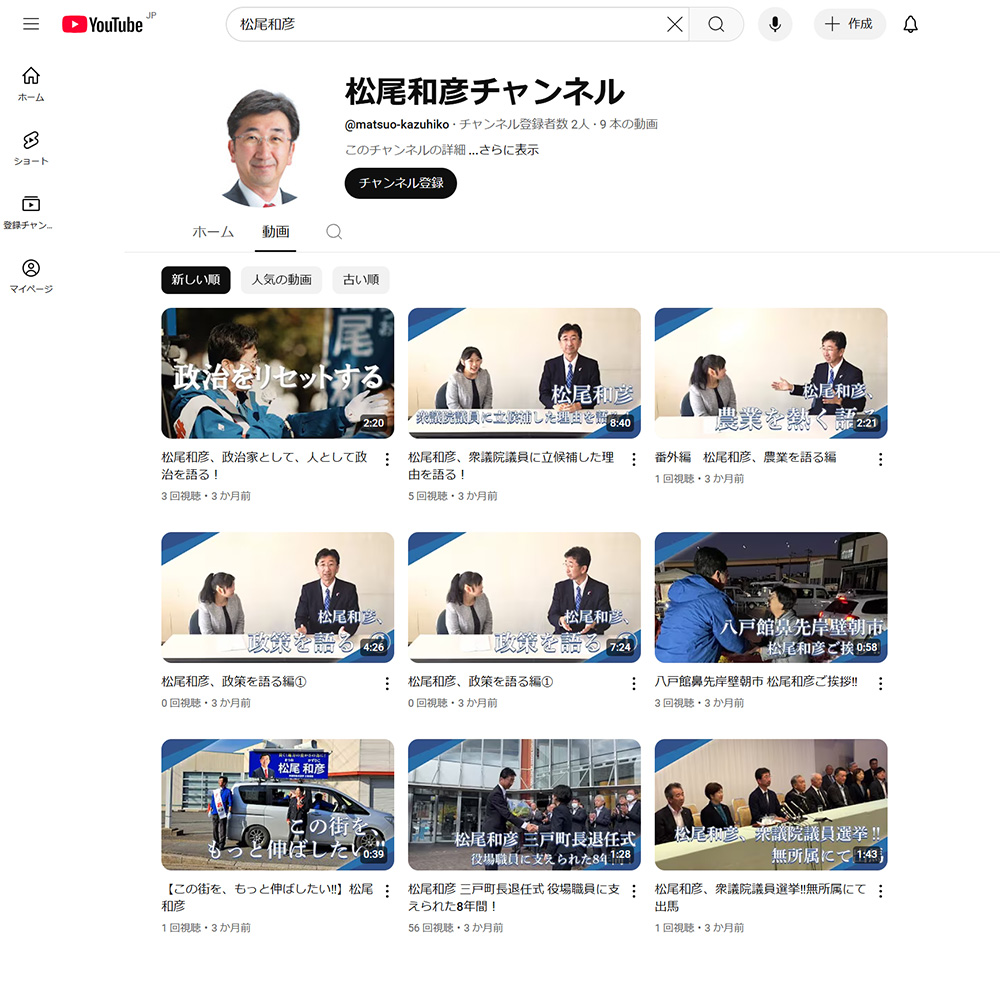Open My Page in sidebar
This screenshot has height=995, width=1000.
pyautogui.click(x=31, y=275)
